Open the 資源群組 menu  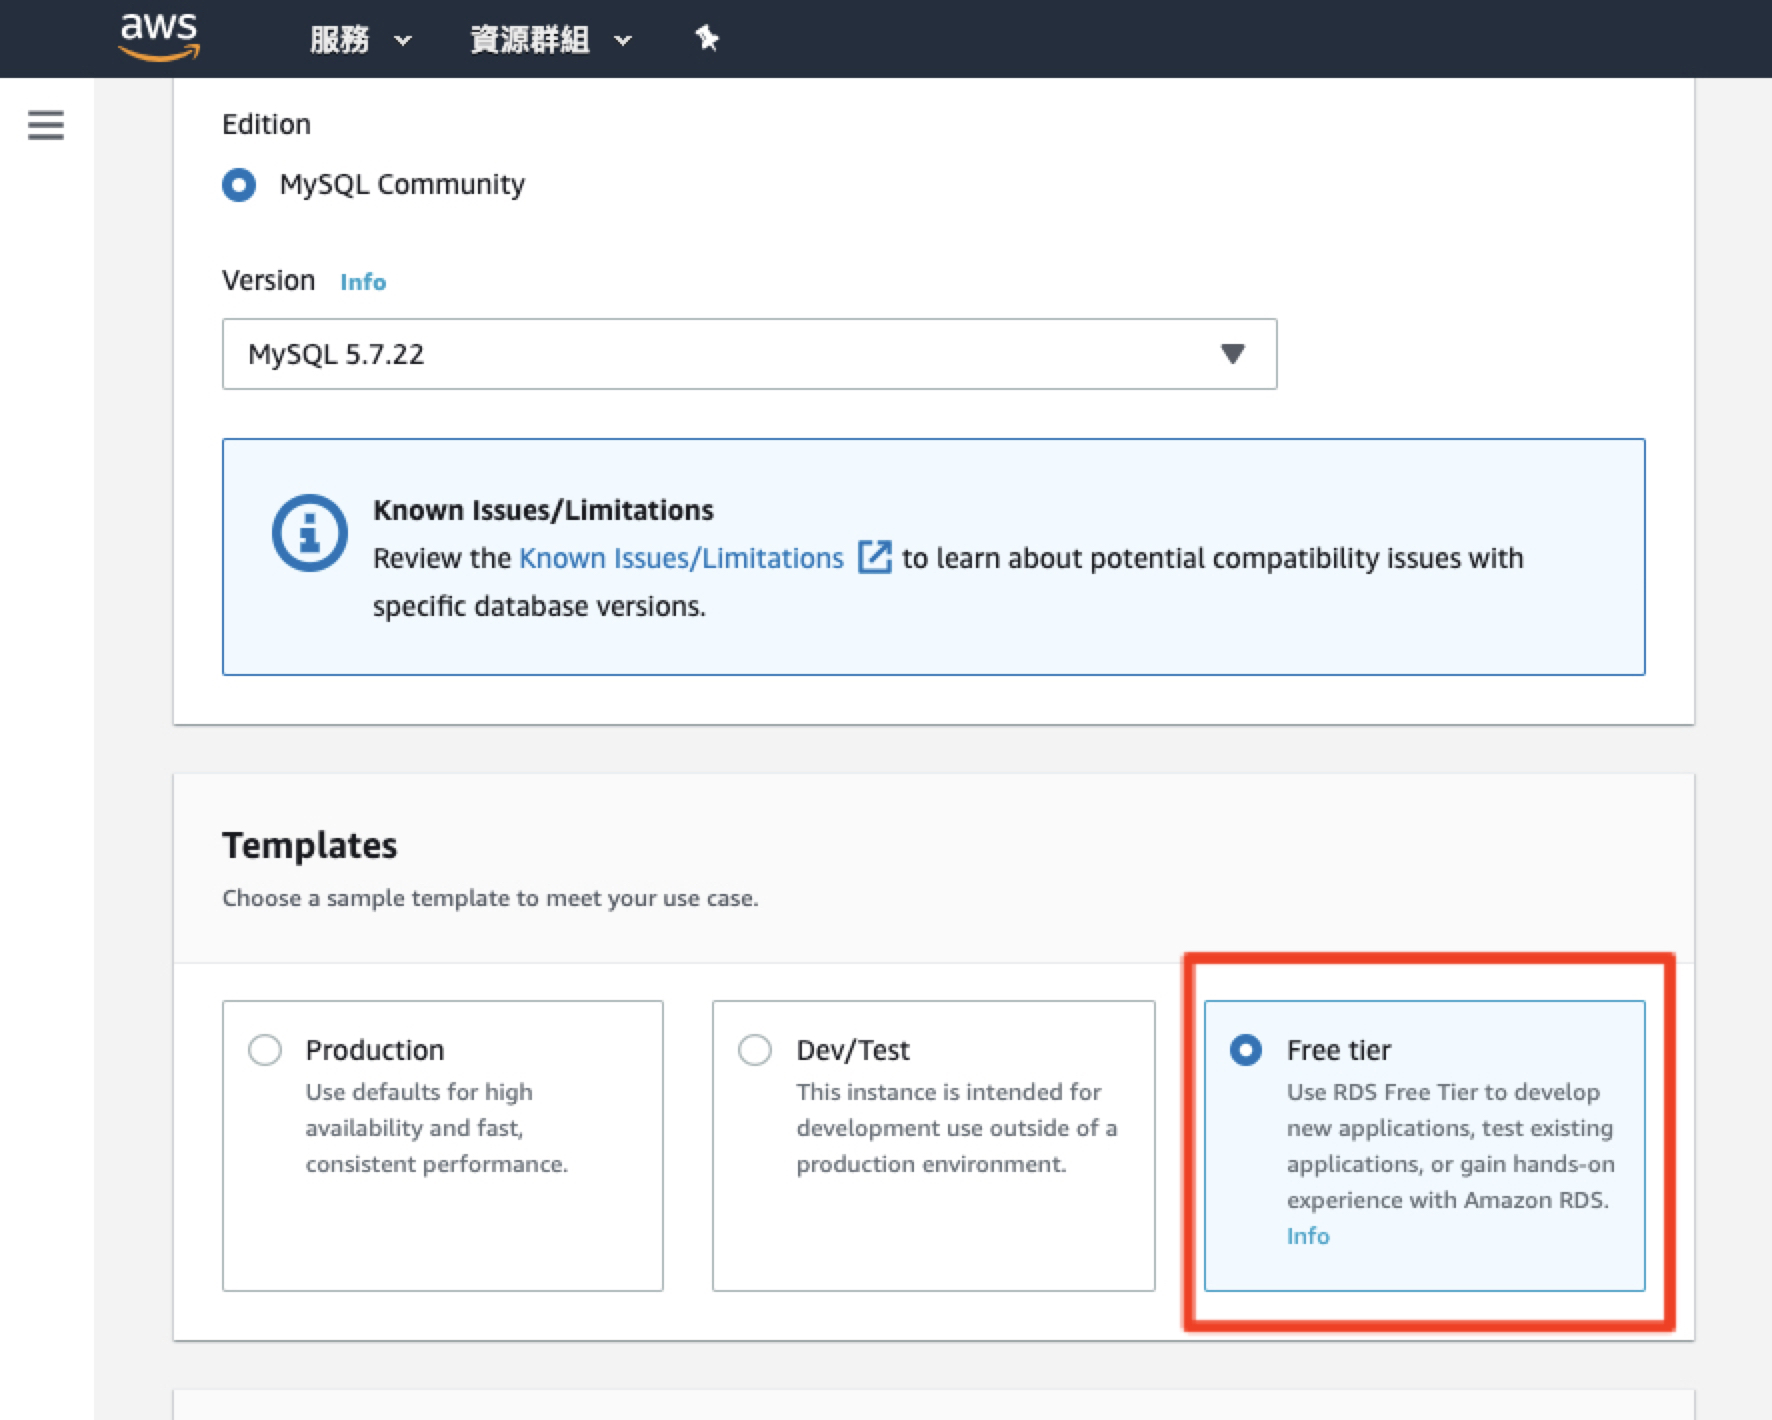(x=529, y=40)
